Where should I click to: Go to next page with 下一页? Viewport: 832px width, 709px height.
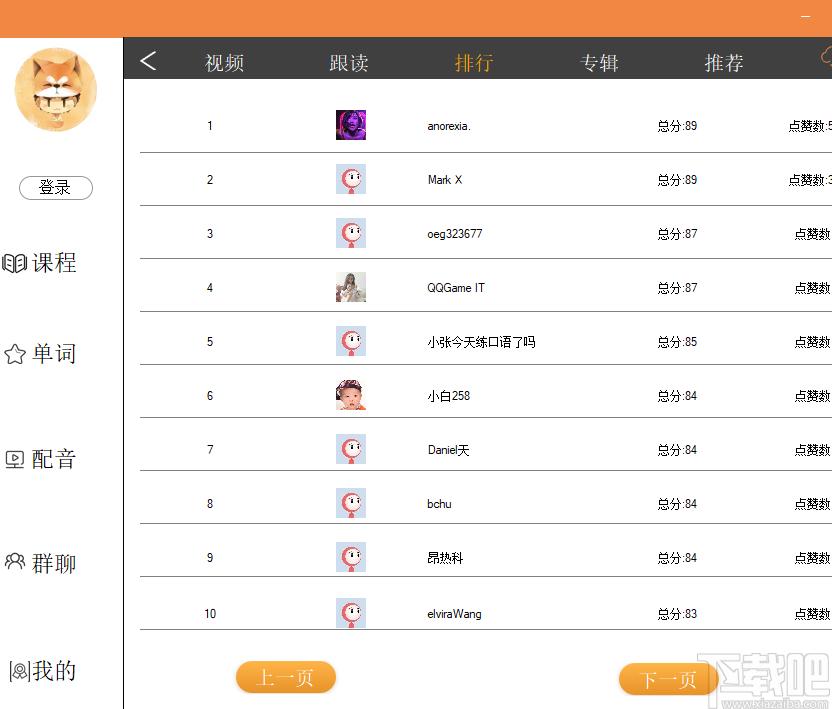point(668,680)
